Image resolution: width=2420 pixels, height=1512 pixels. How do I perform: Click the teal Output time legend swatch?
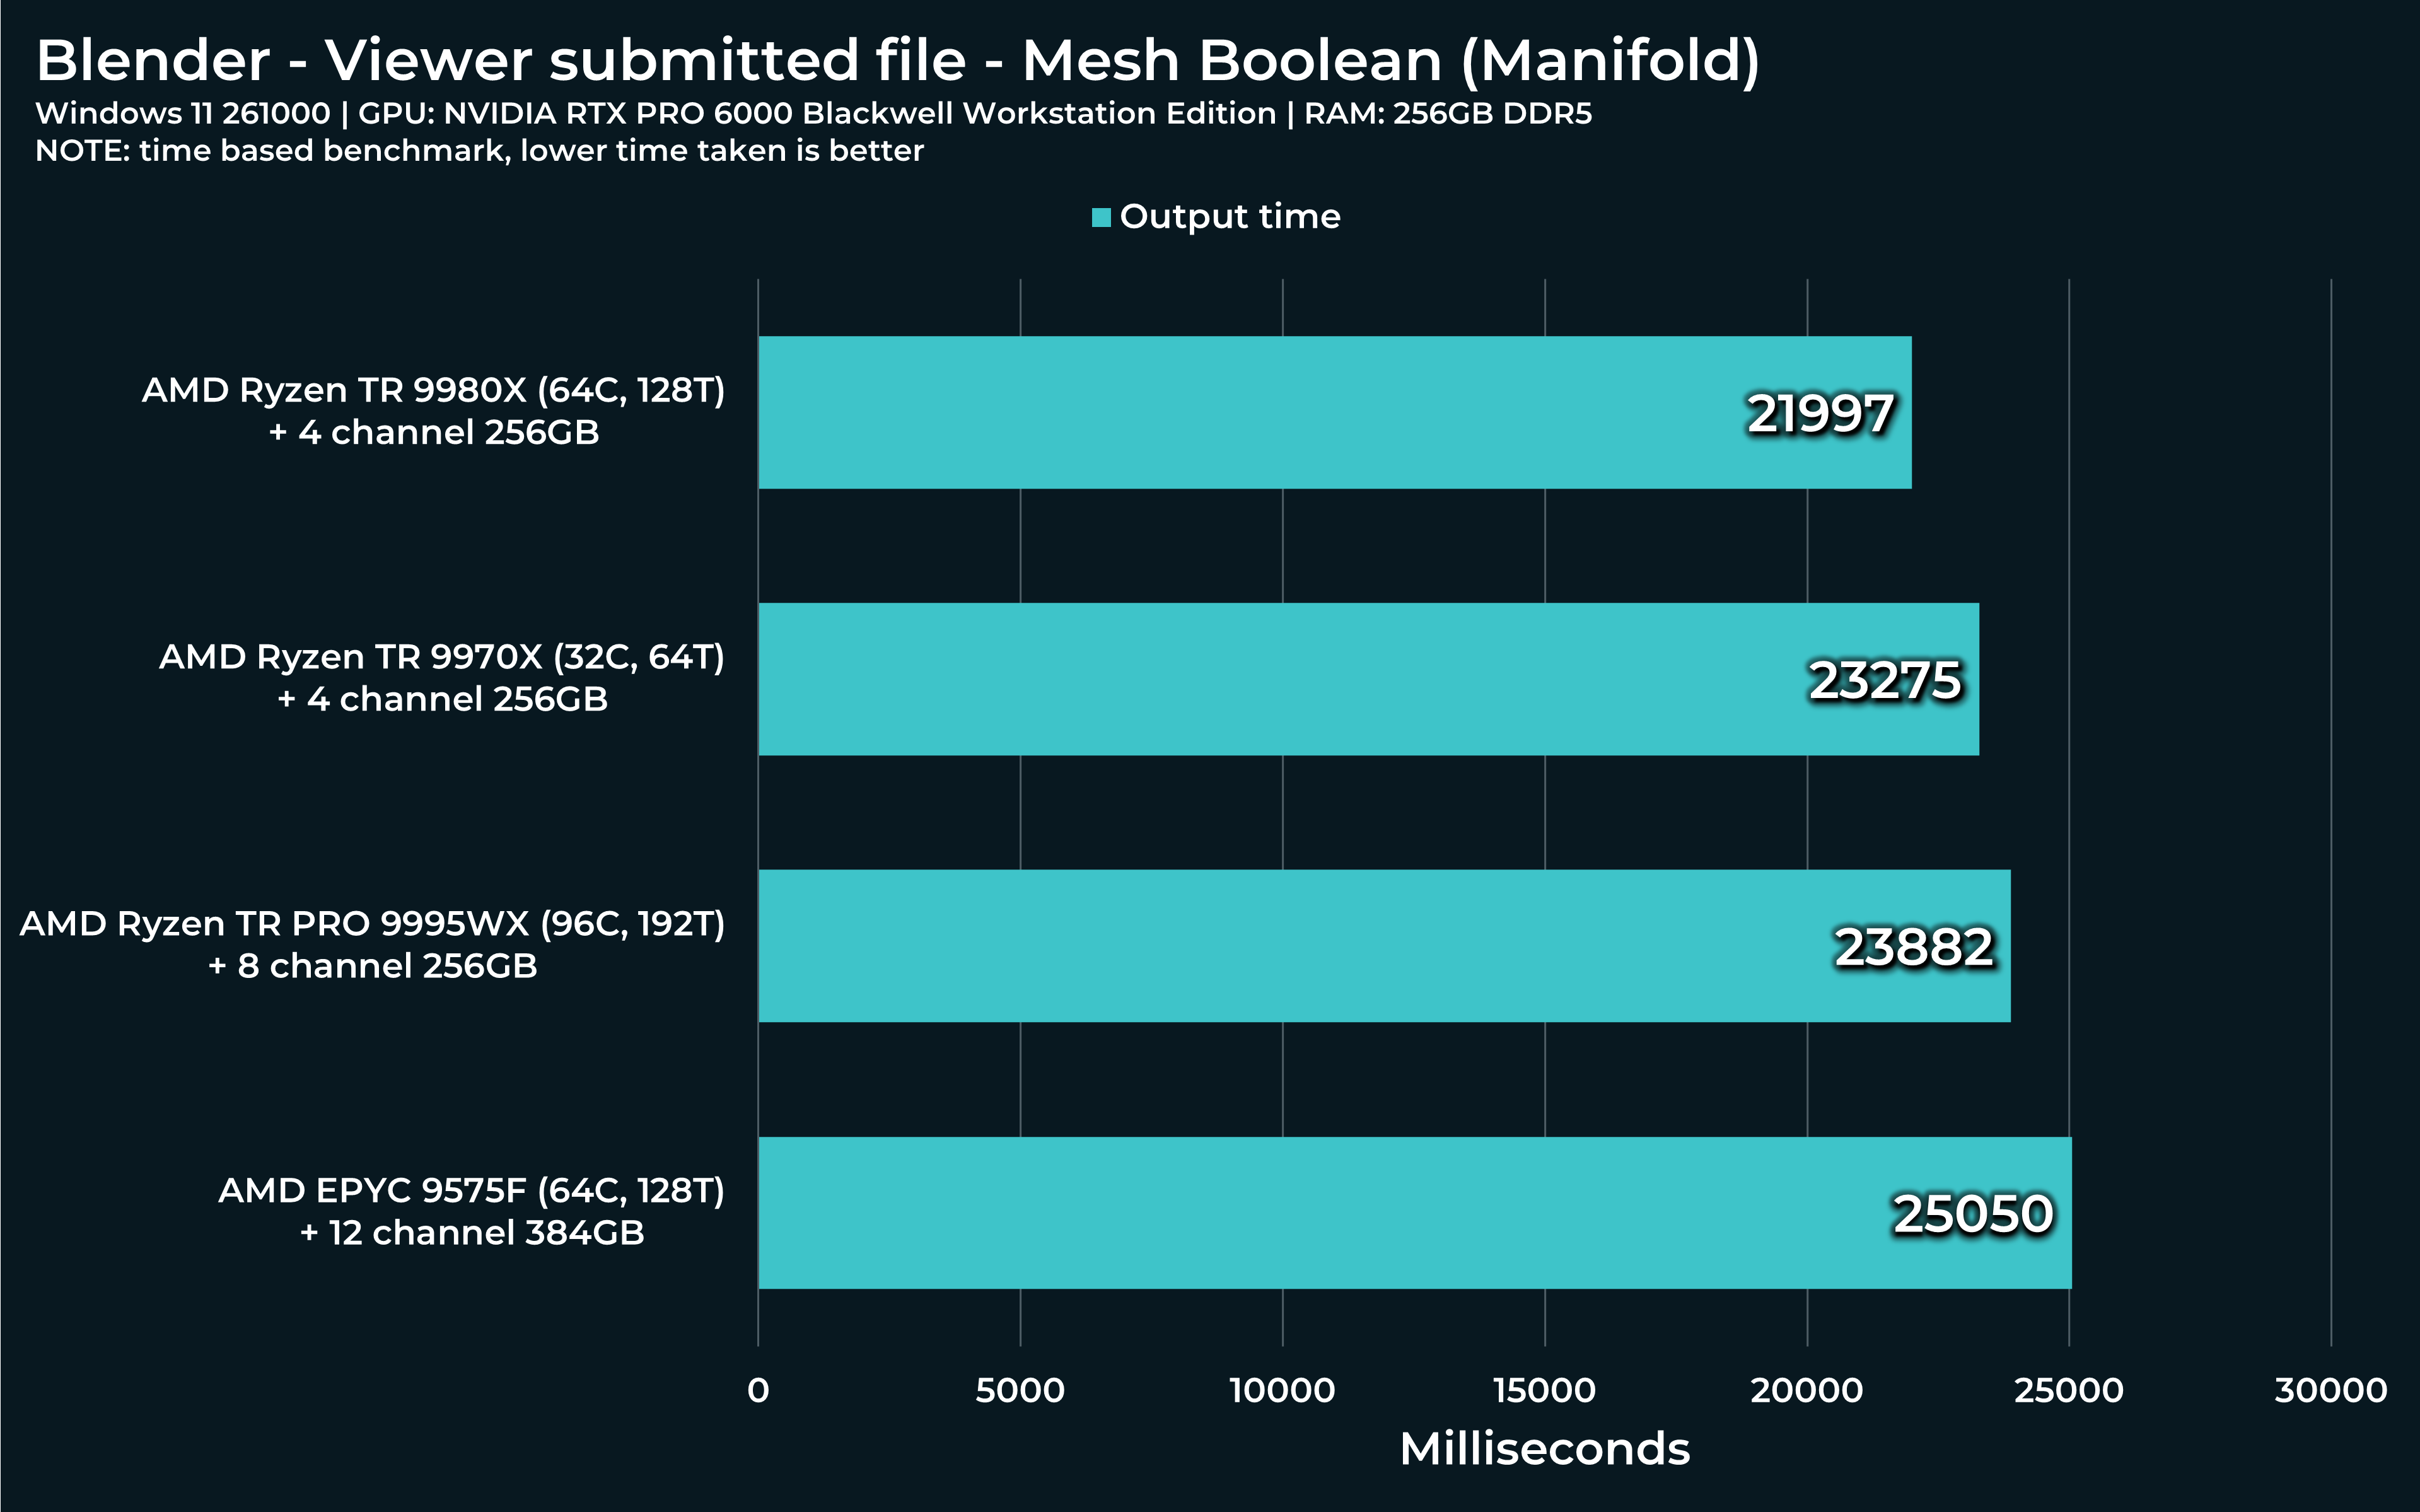coord(1101,217)
